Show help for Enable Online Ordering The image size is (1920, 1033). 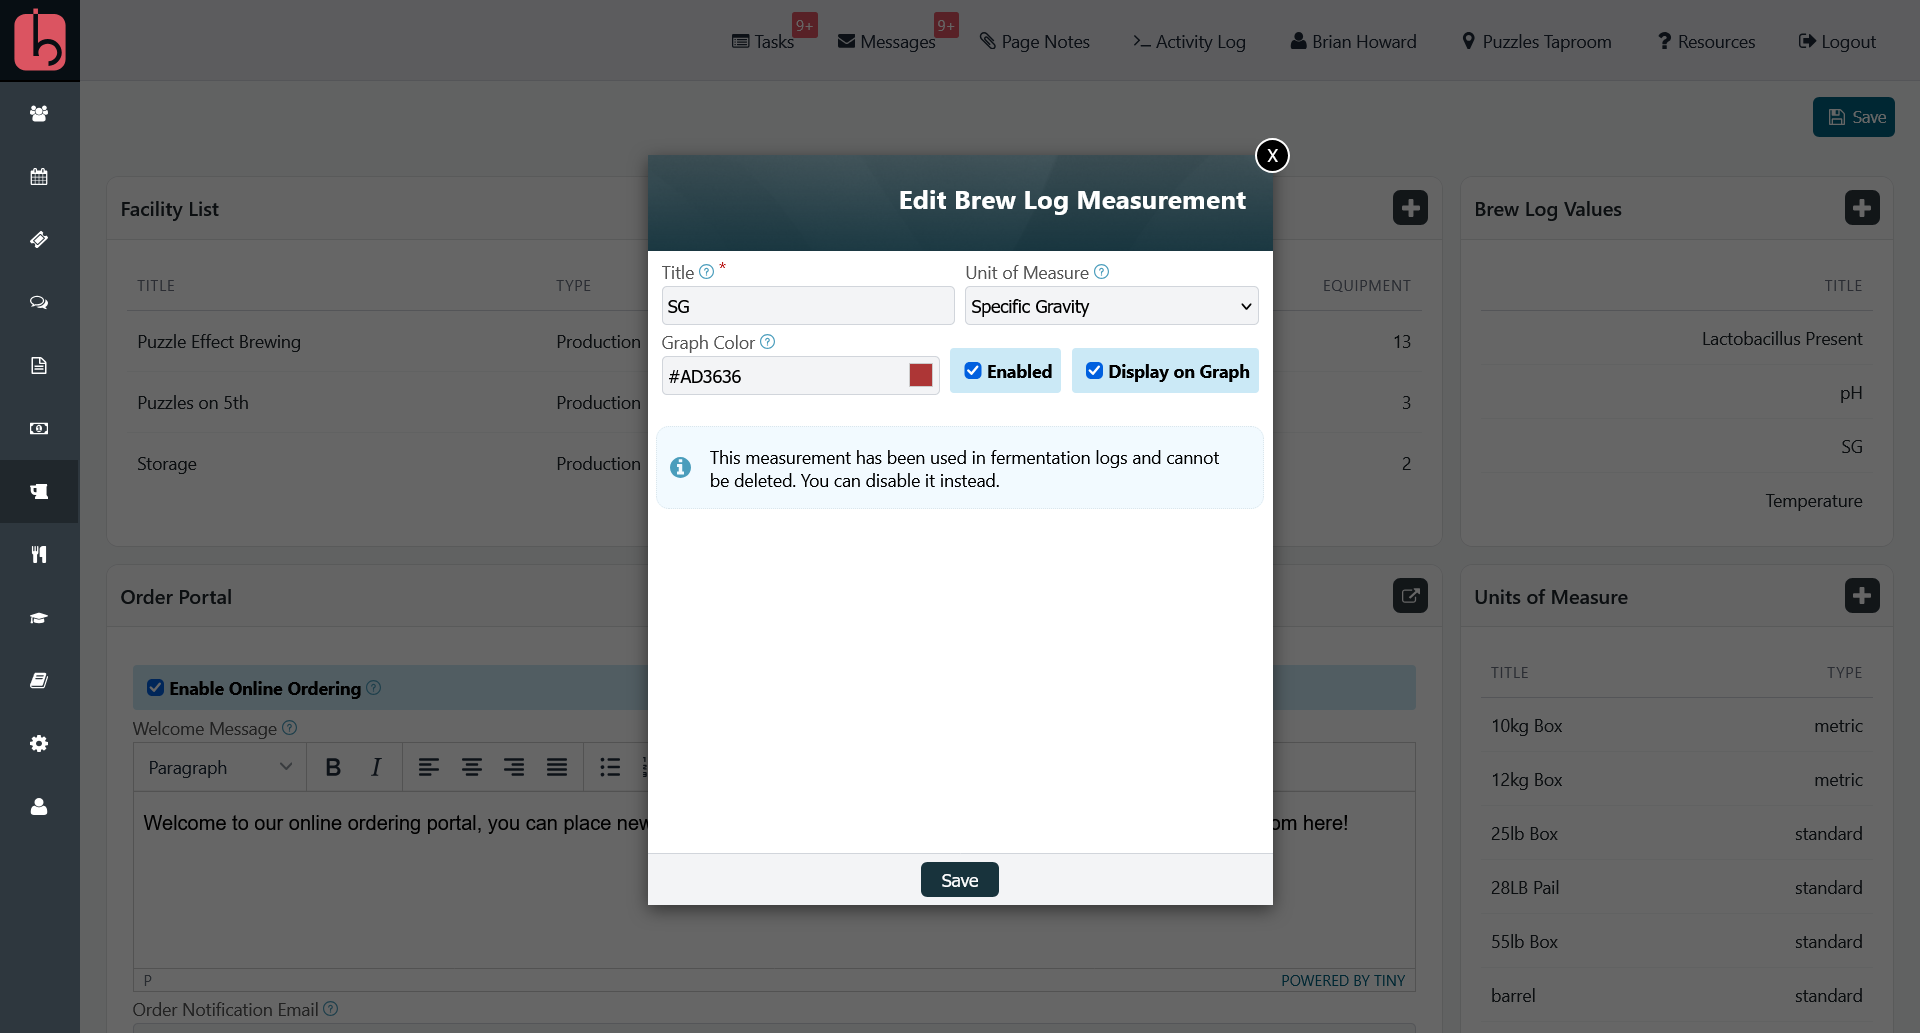coord(373,688)
